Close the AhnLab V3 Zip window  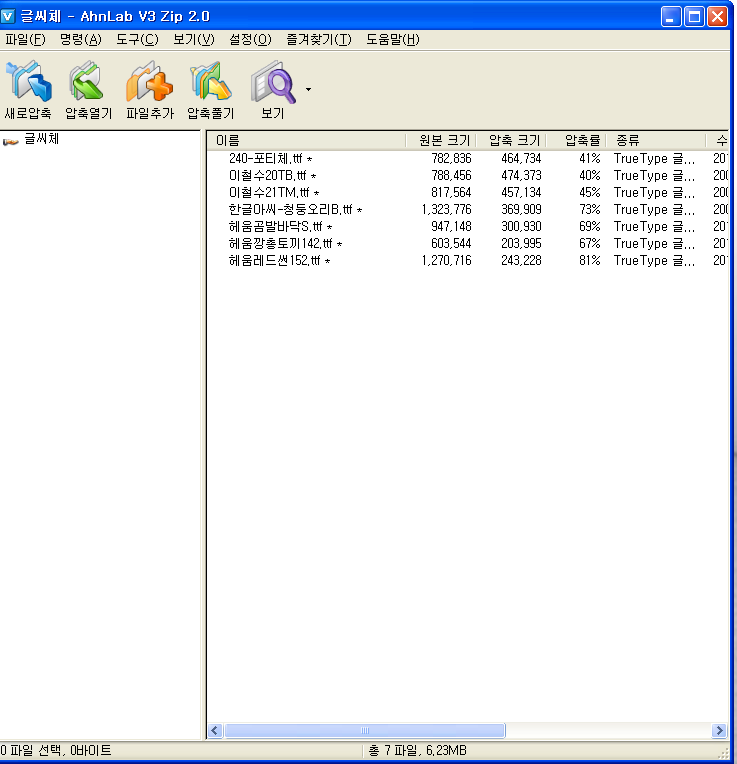[x=718, y=17]
